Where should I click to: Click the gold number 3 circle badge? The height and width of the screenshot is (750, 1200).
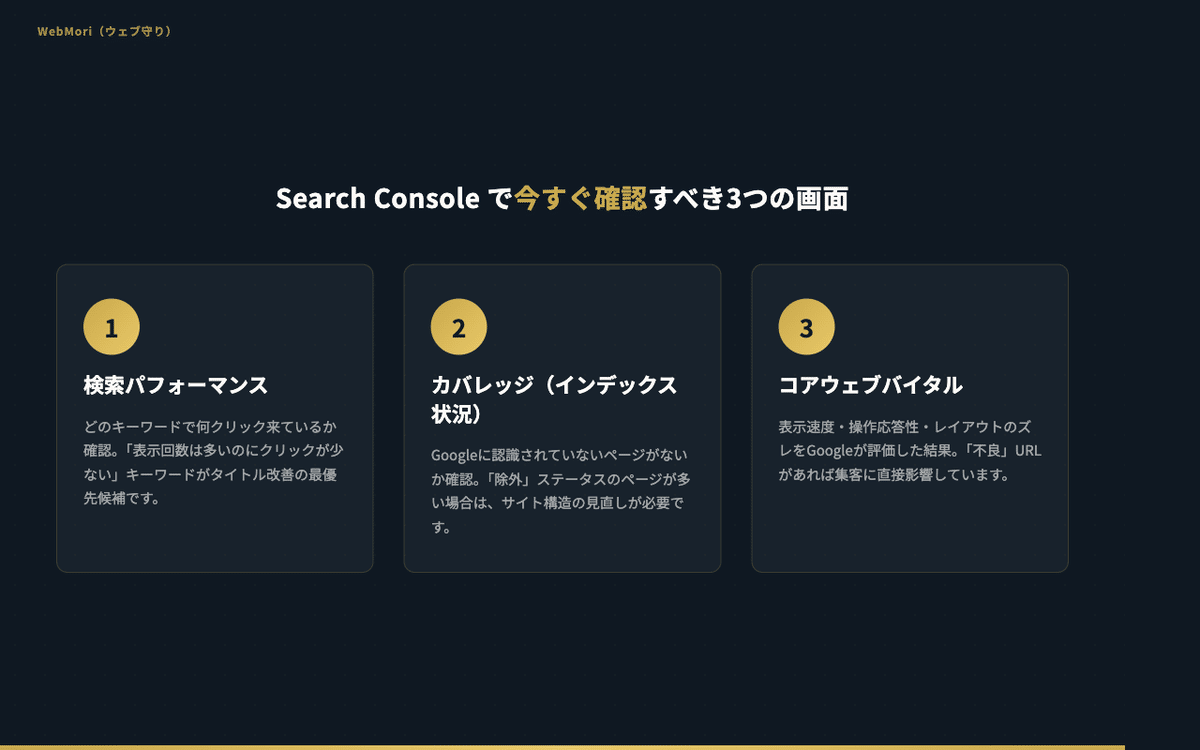pyautogui.click(x=806, y=327)
